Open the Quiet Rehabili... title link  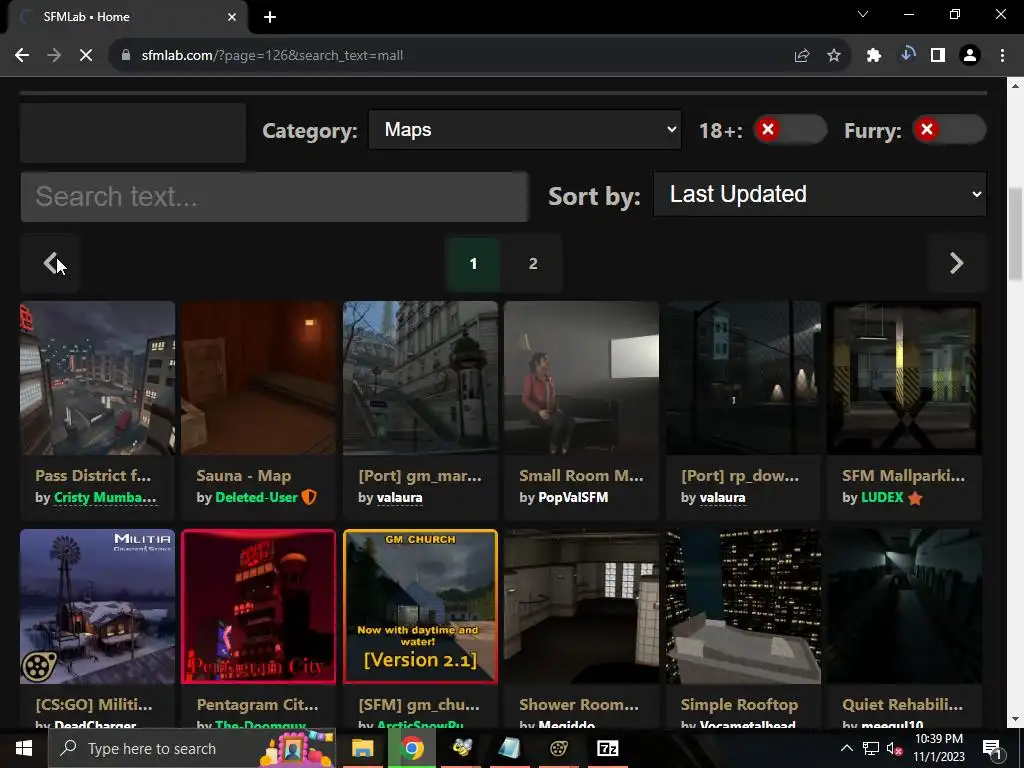(x=903, y=705)
